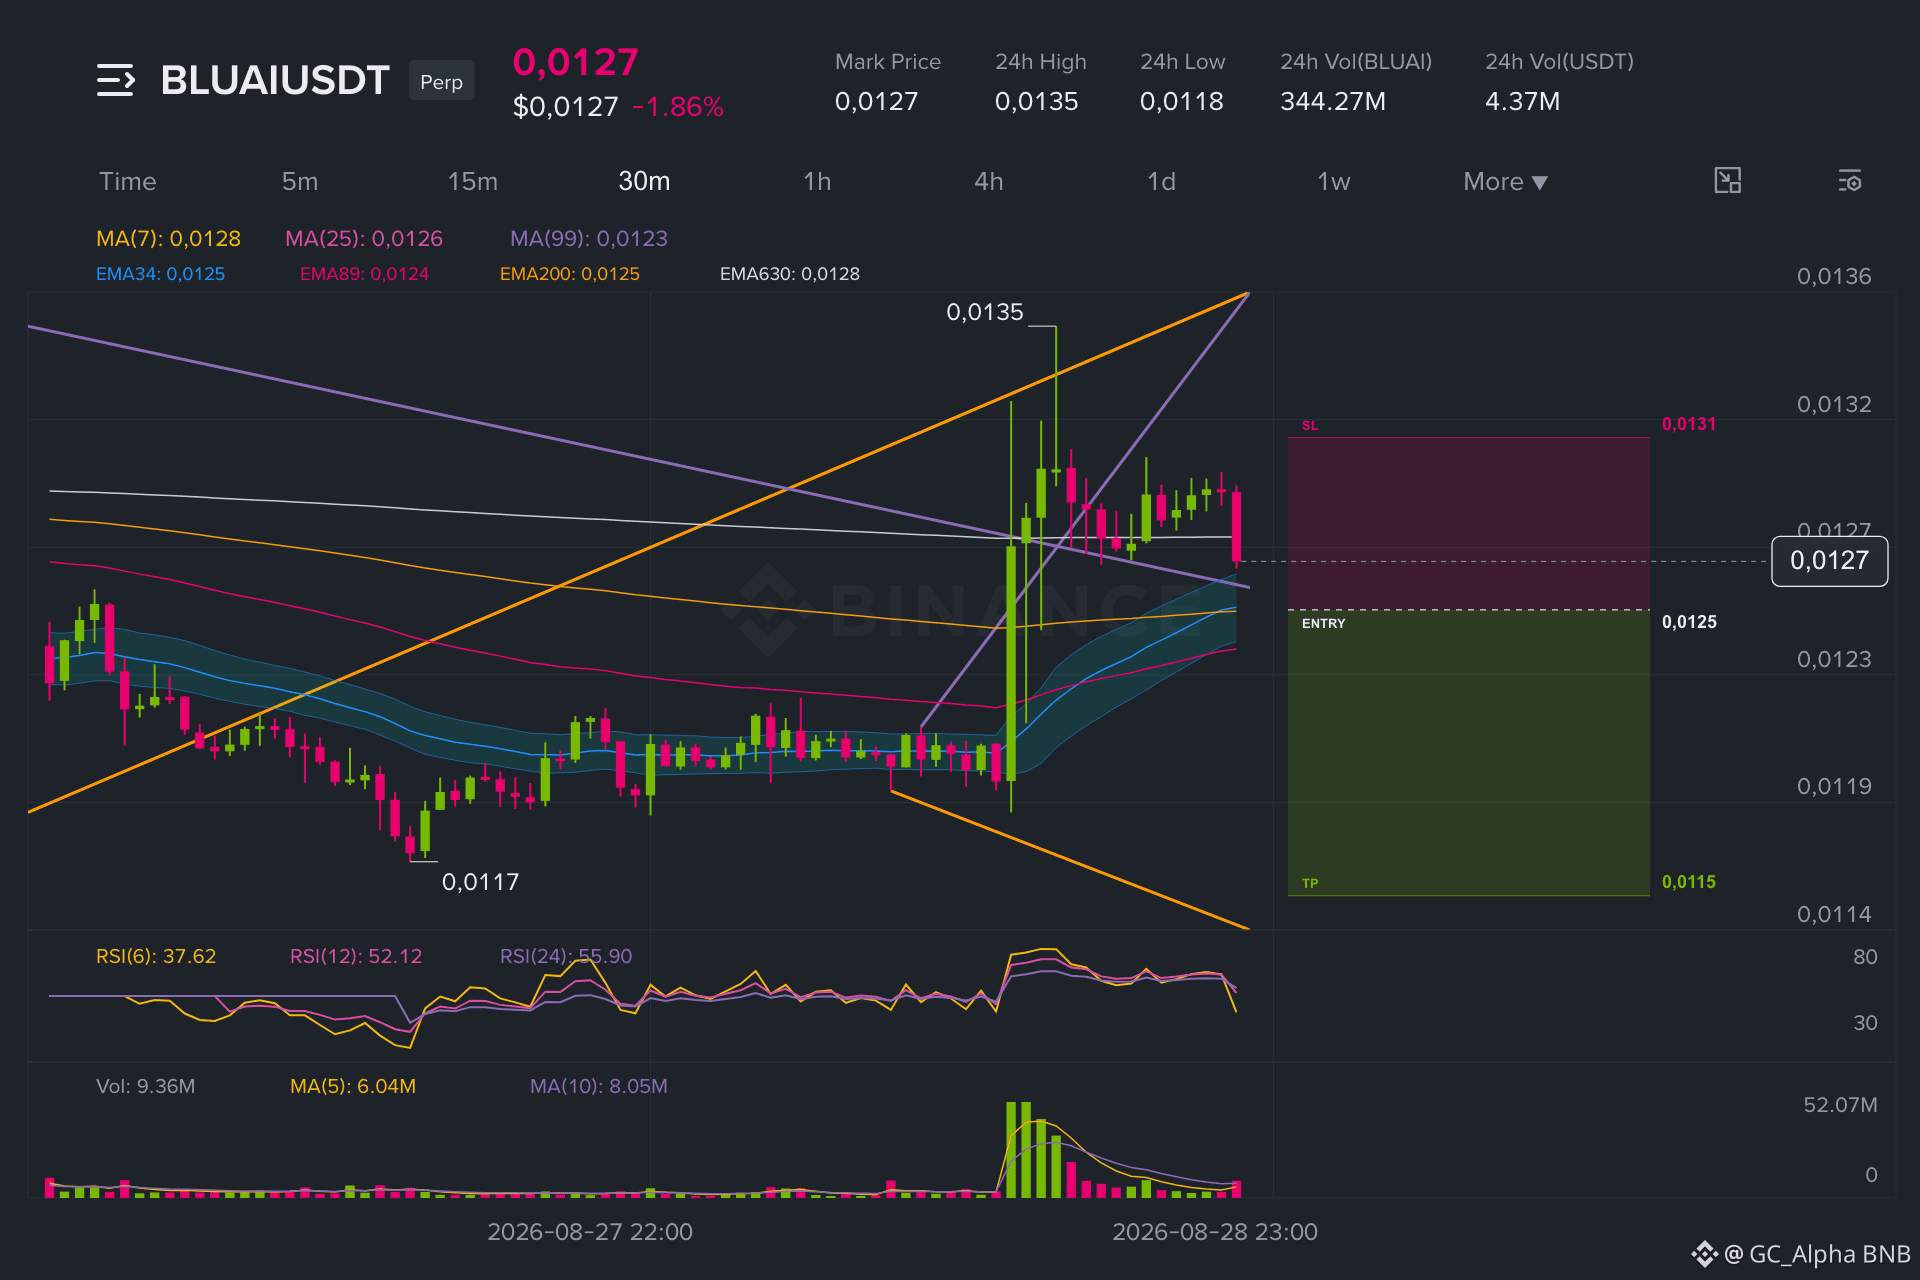Open the market list menu icon
Screen dimensions: 1920x1280
point(115,80)
